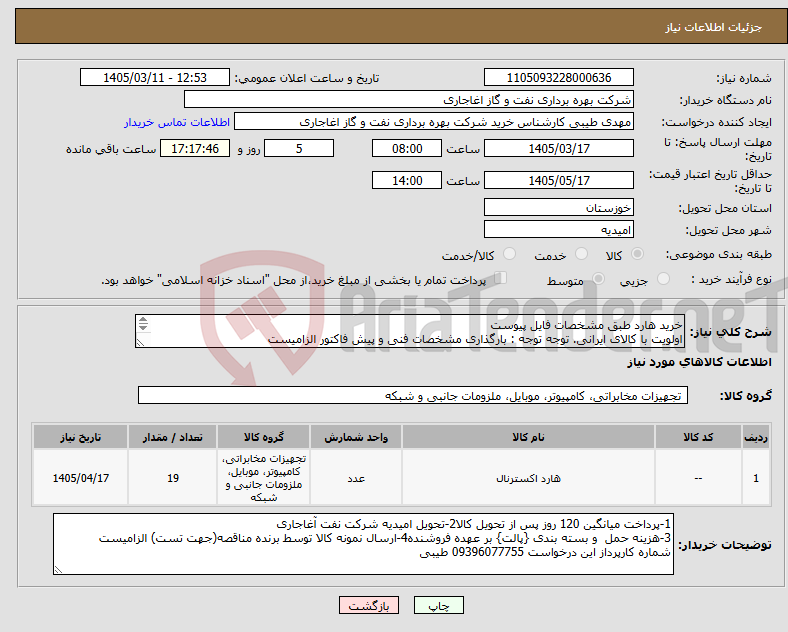Select the کالا radio button

pos(637,254)
